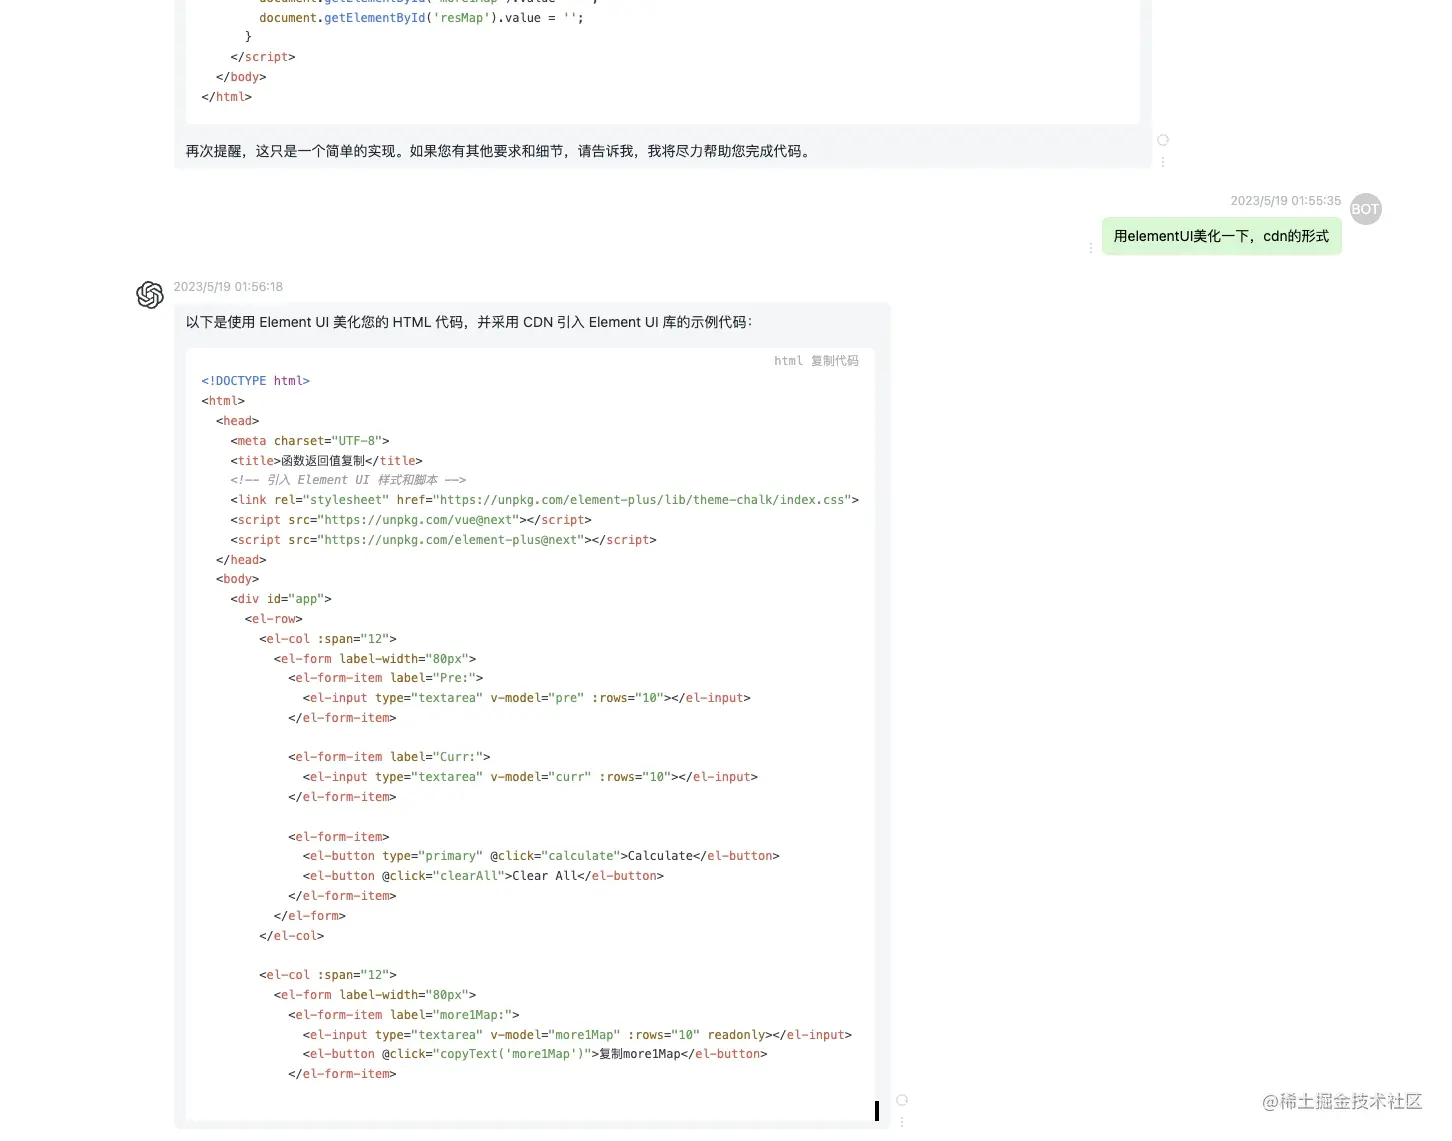Click the Clear All el-button code line
This screenshot has height=1141, width=1452.
point(483,876)
